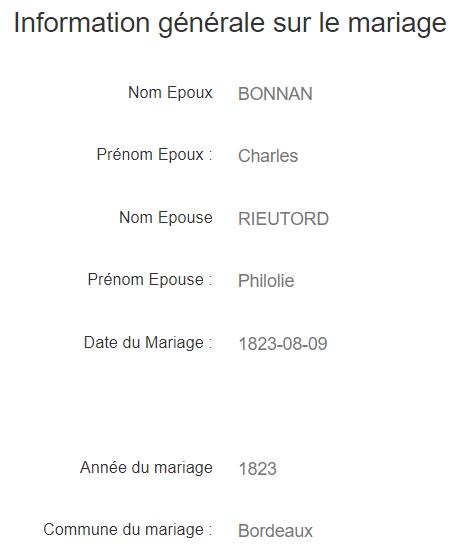Click the 1823 year value
This screenshot has width=464, height=548.
[x=258, y=469]
